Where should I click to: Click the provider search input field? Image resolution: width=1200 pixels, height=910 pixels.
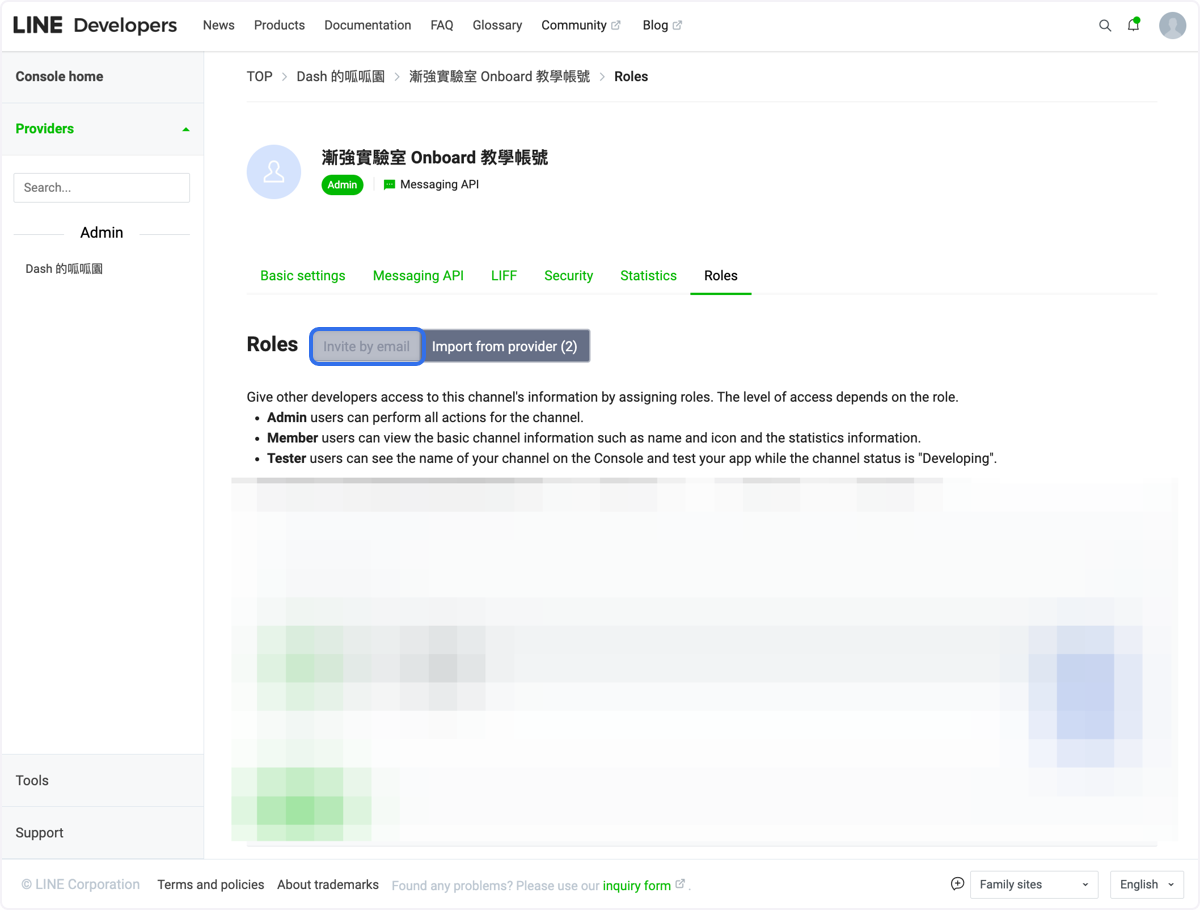coord(101,187)
